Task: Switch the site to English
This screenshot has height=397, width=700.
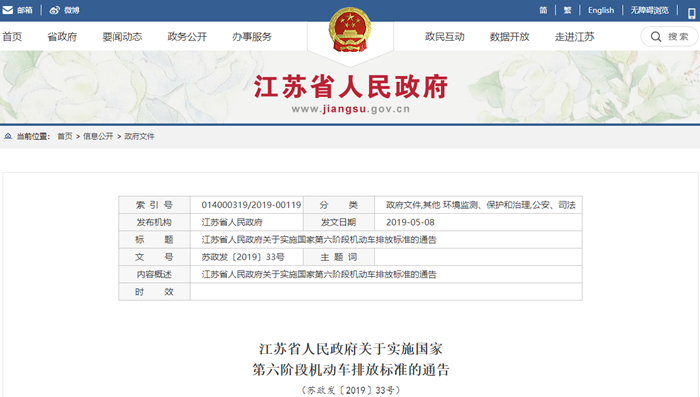Action: 601,10
